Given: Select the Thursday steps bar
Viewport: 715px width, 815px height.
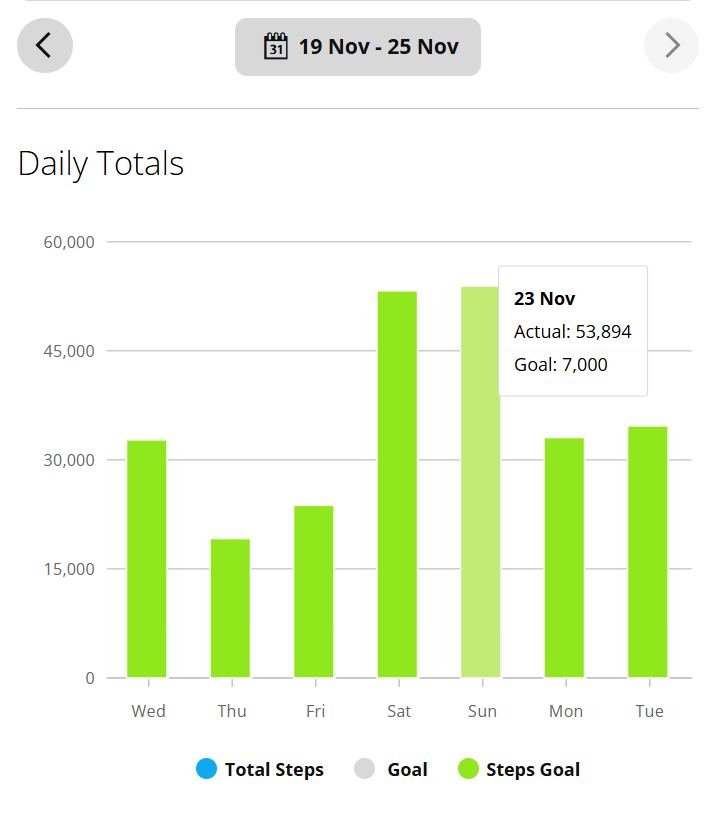Looking at the screenshot, I should tap(230, 608).
